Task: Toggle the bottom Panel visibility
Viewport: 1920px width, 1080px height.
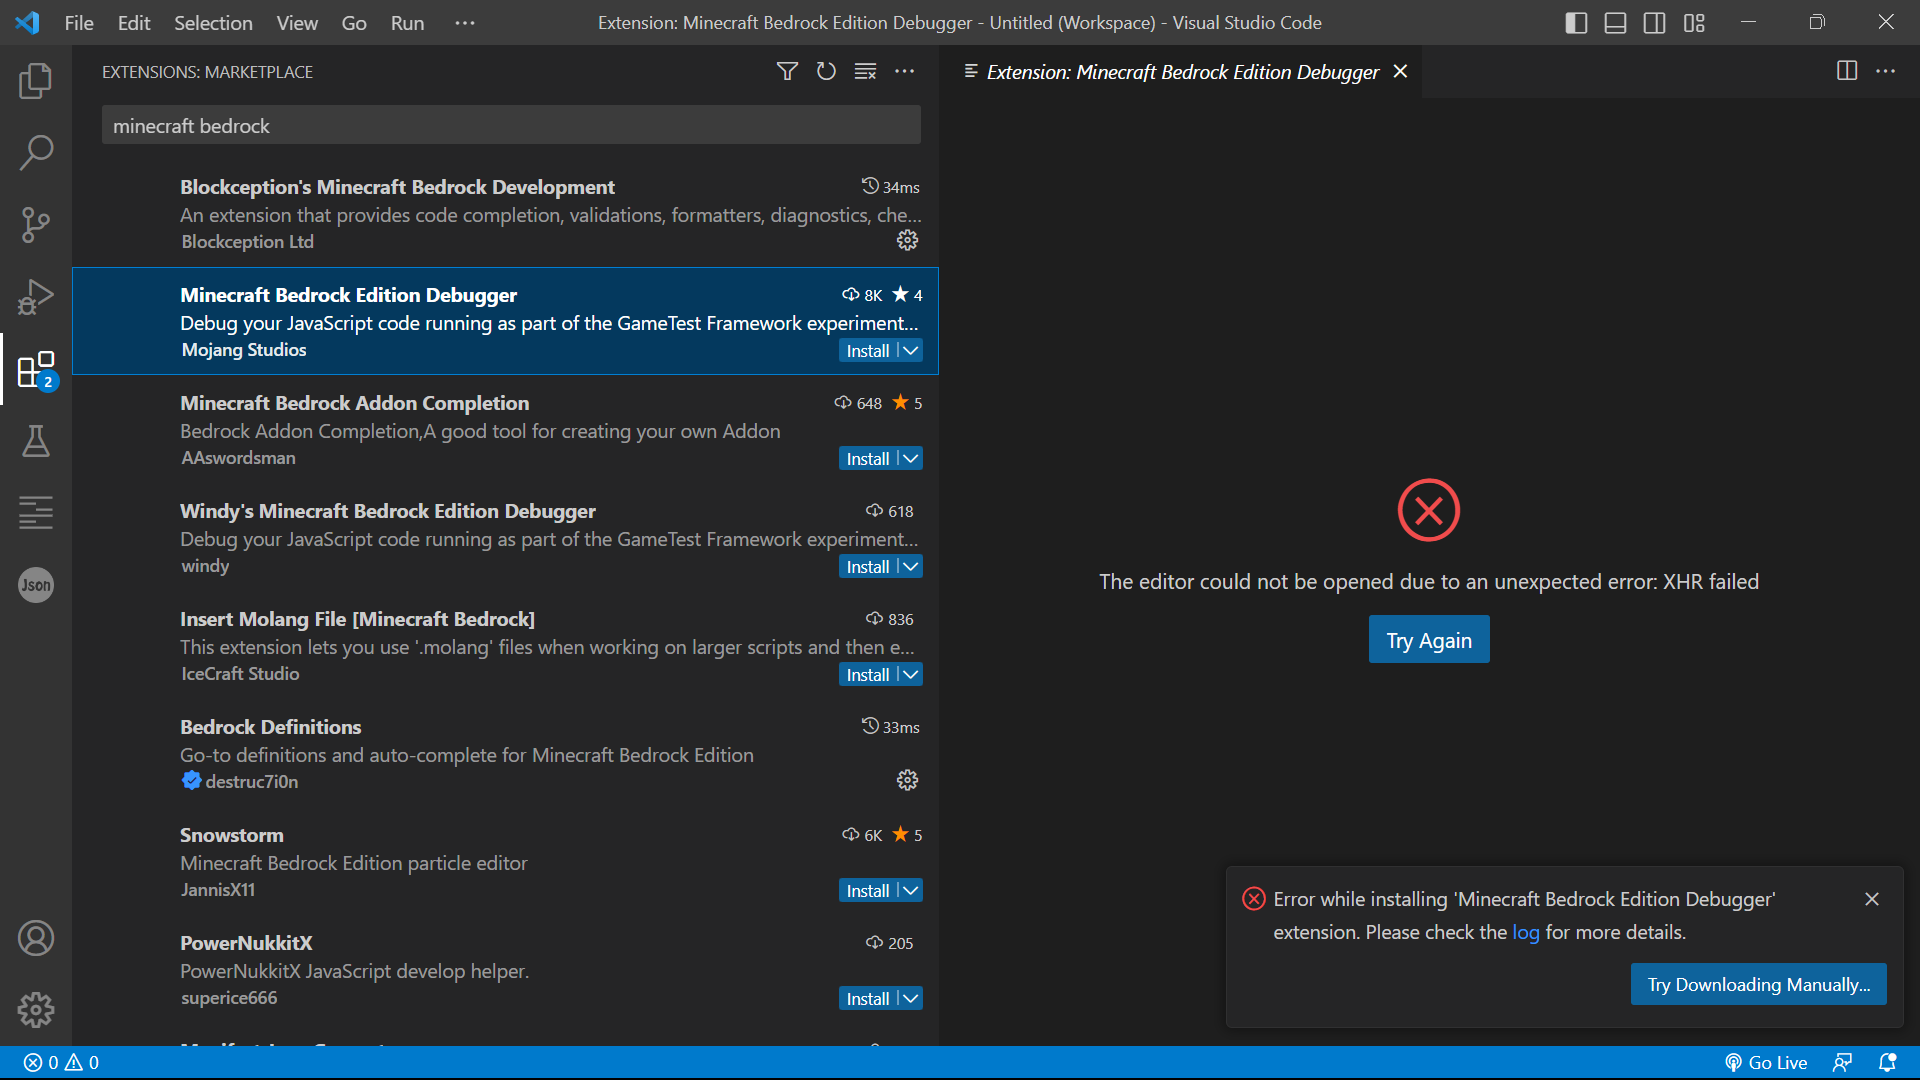Action: tap(1614, 22)
